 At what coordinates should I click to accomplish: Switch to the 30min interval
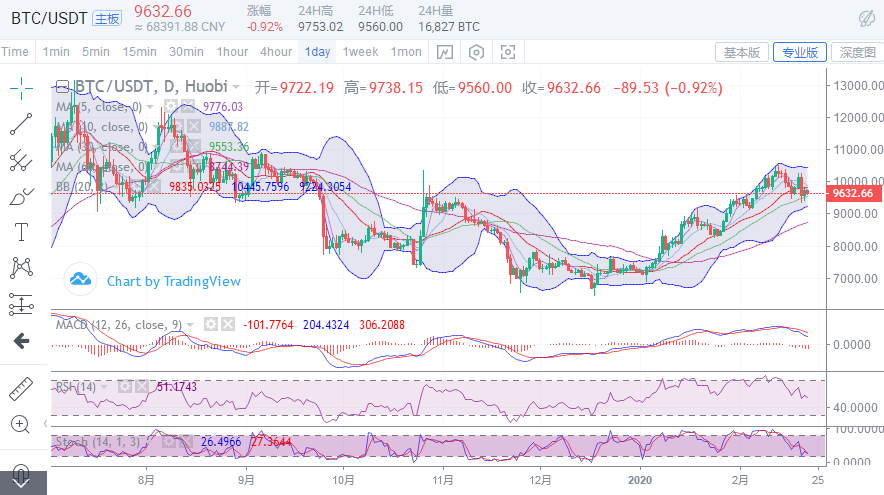pyautogui.click(x=186, y=52)
